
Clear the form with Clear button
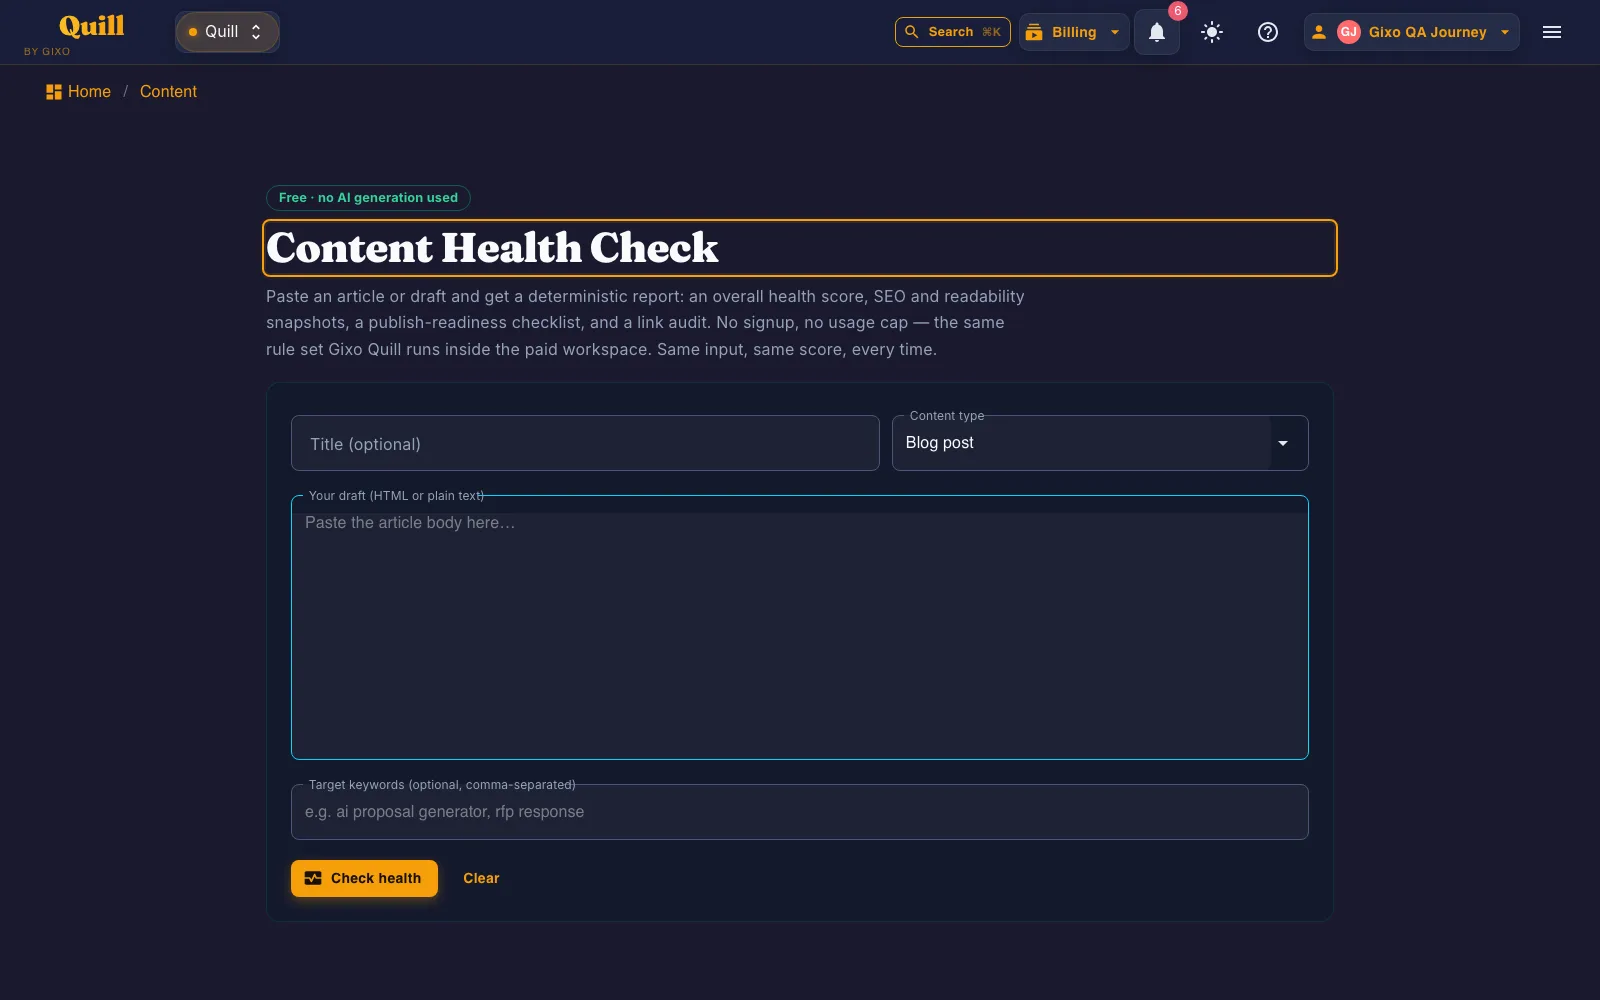pos(481,878)
